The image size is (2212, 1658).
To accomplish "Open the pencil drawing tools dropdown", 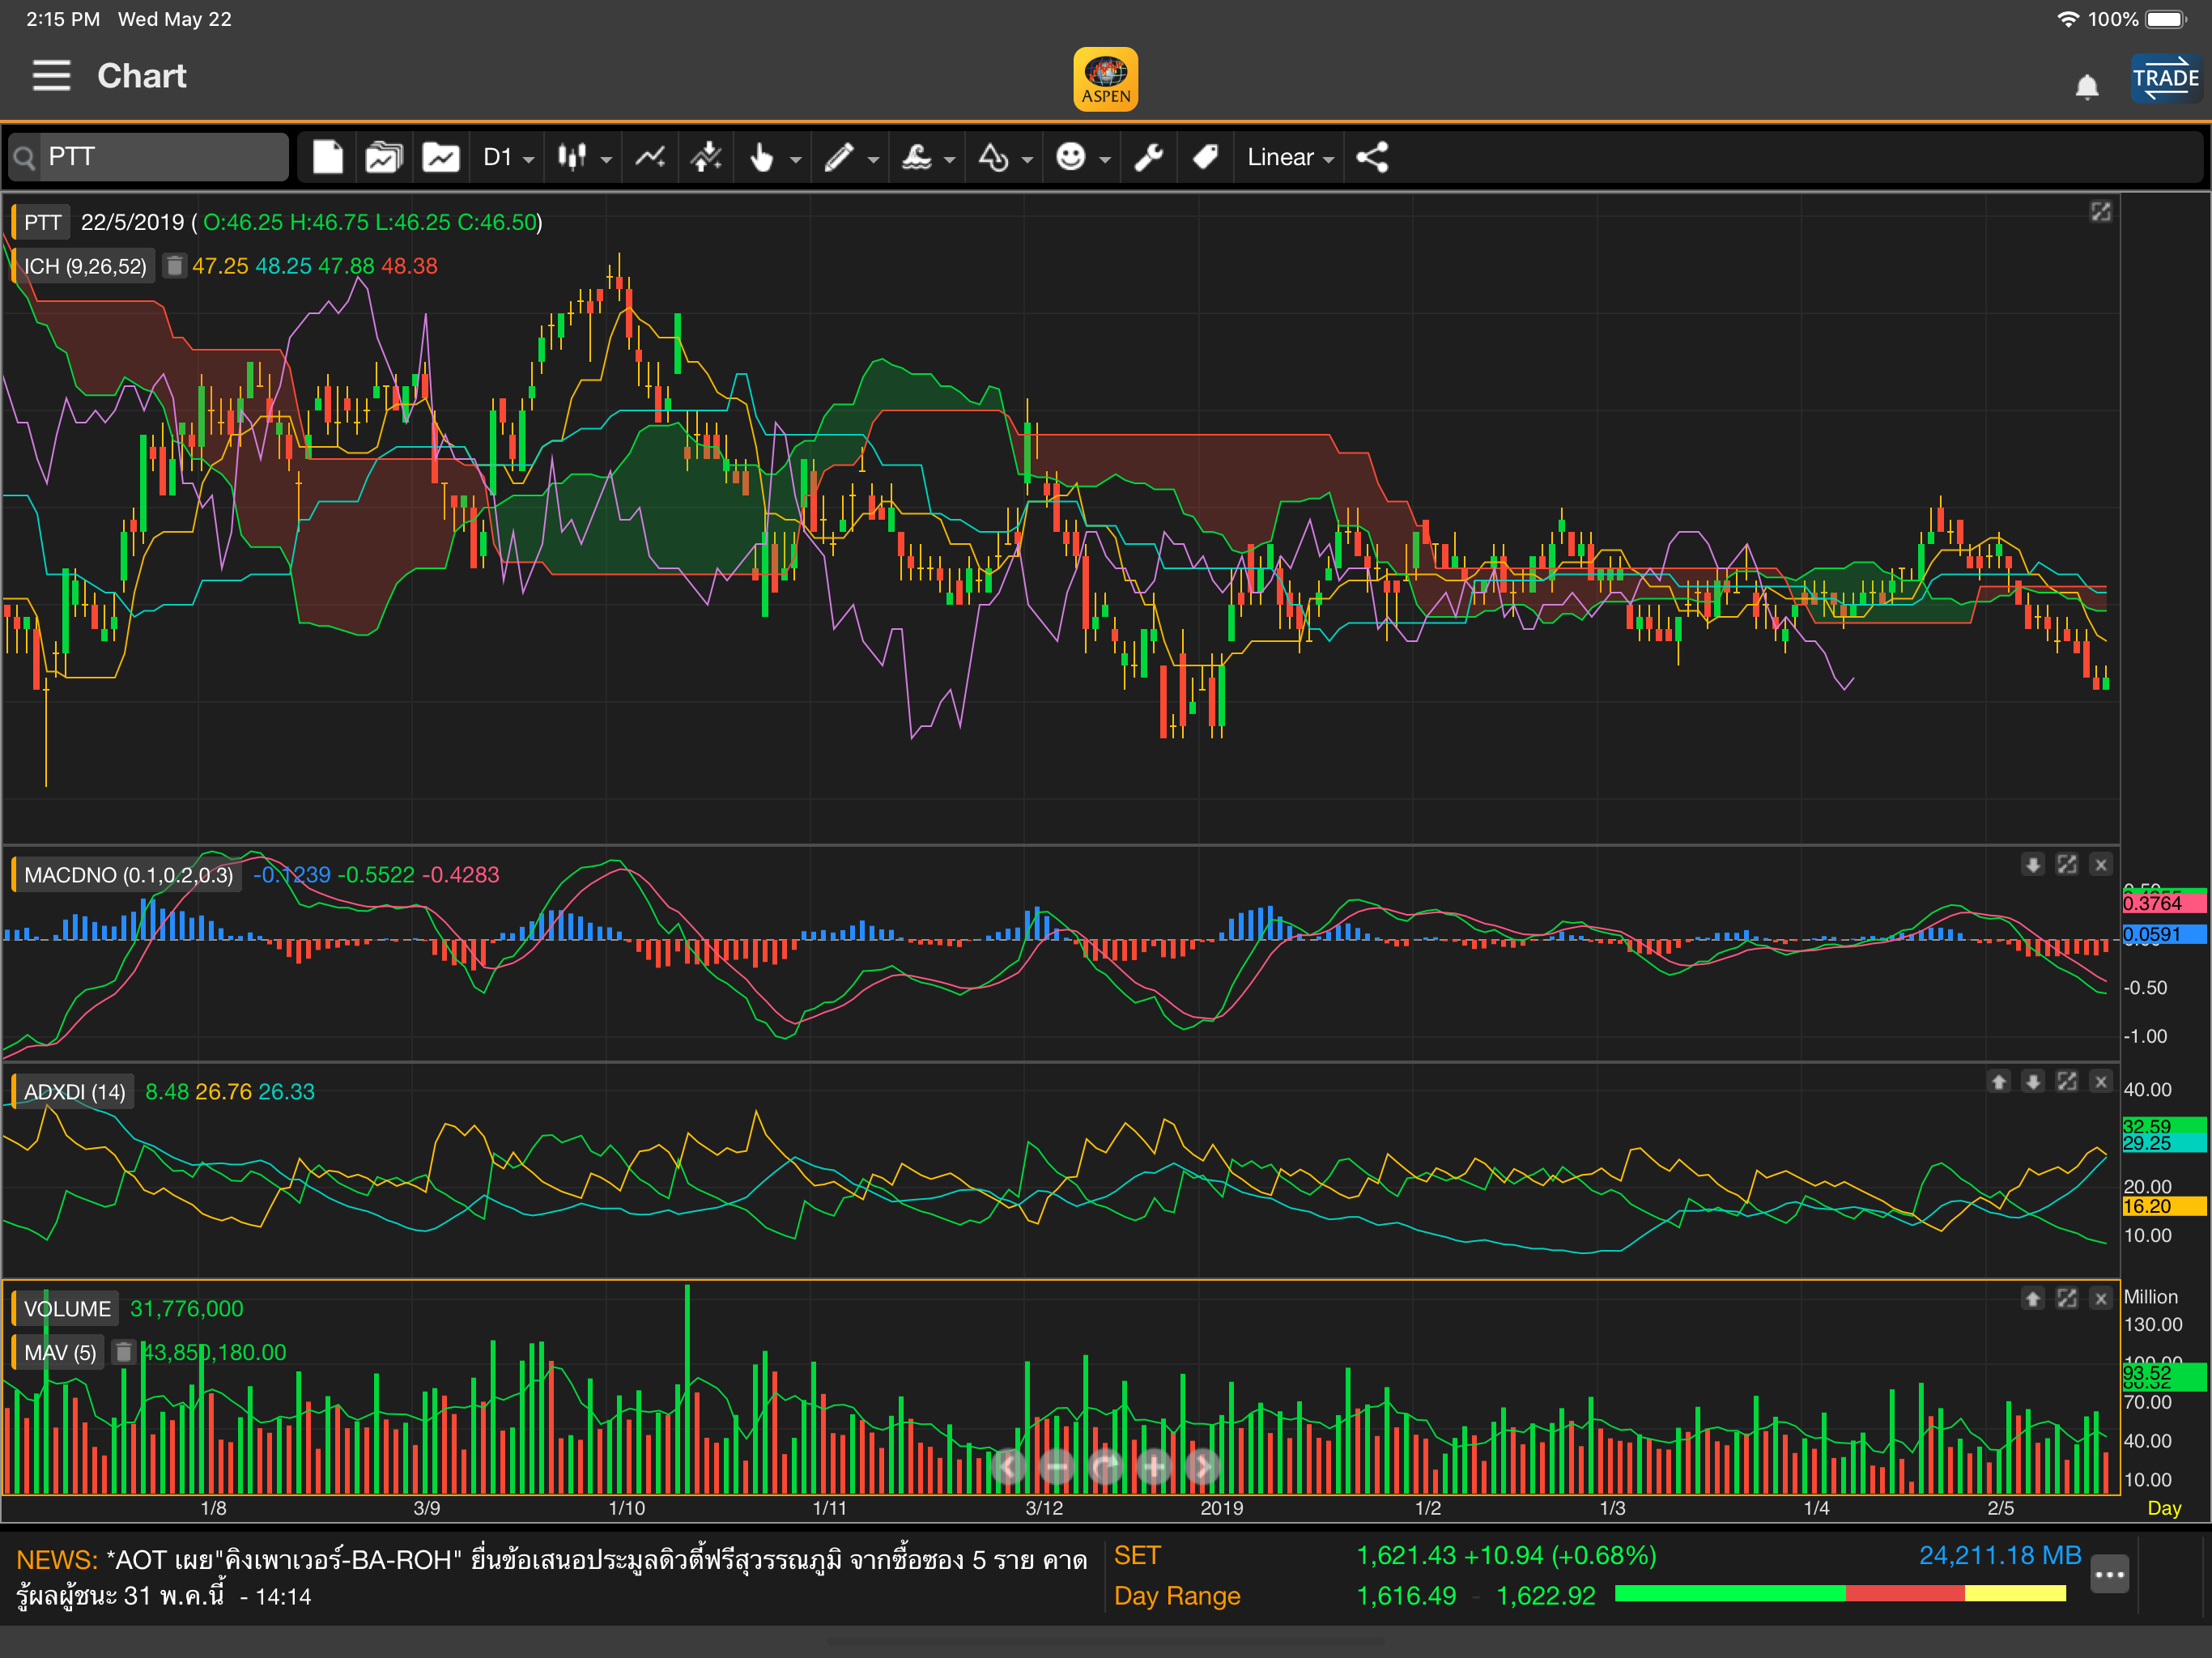I will tap(851, 157).
